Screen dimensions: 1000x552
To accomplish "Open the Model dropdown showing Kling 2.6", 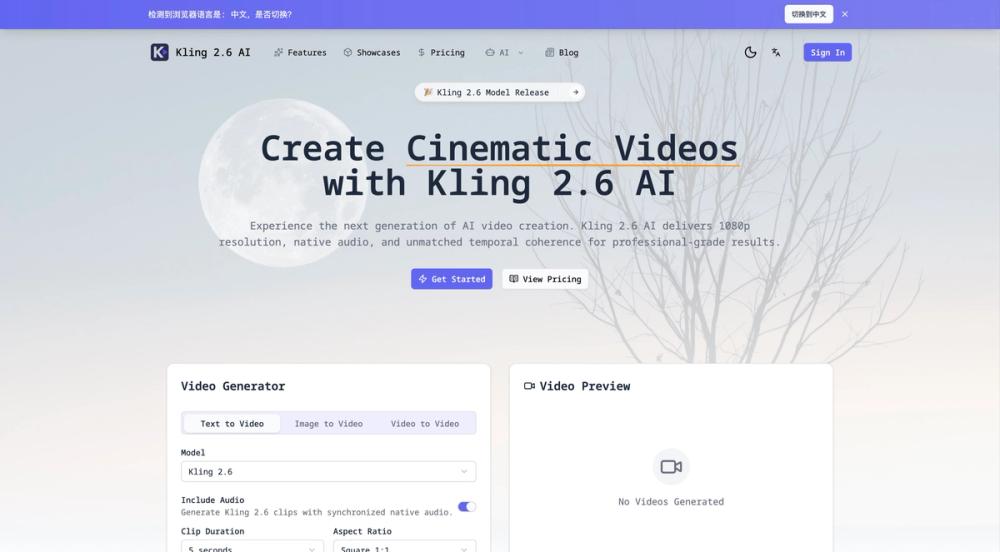I will (x=328, y=472).
